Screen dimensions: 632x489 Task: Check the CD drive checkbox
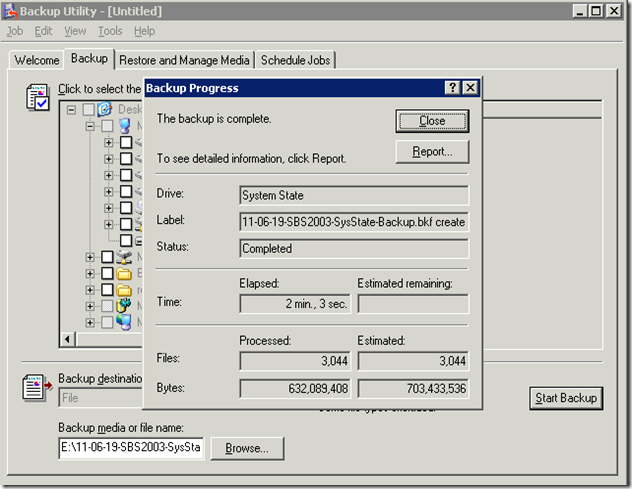click(x=126, y=208)
